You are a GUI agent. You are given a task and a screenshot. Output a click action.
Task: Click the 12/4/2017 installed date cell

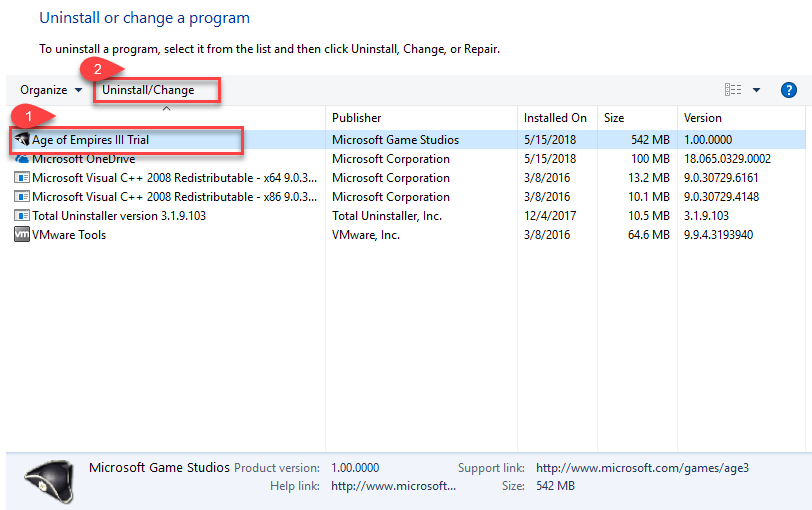(x=550, y=215)
